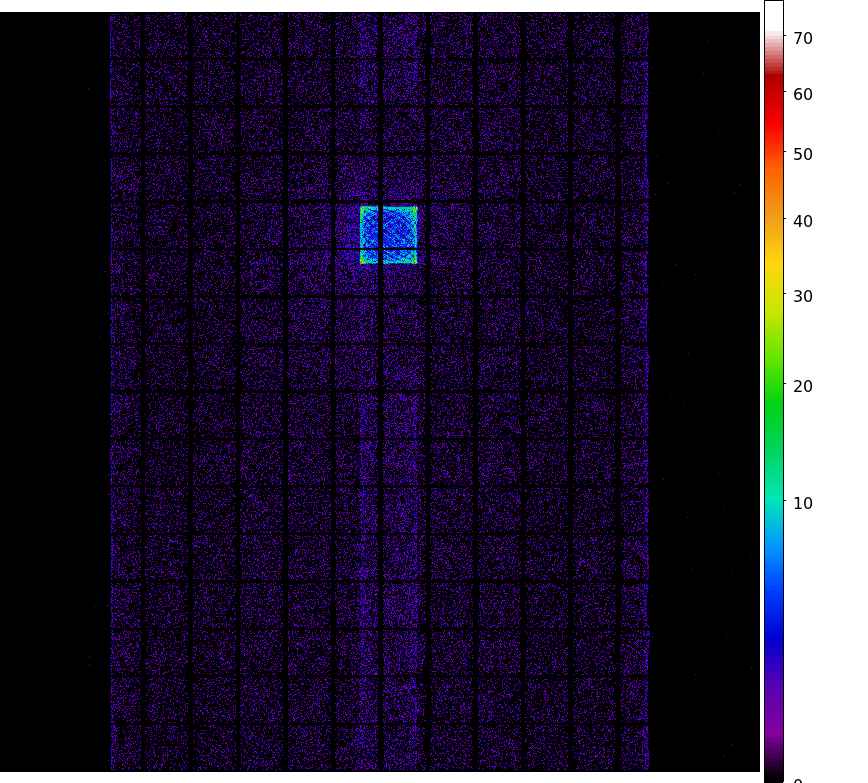Click the 70 tick label on colorbar
The width and height of the screenshot is (868, 783).
(x=803, y=38)
